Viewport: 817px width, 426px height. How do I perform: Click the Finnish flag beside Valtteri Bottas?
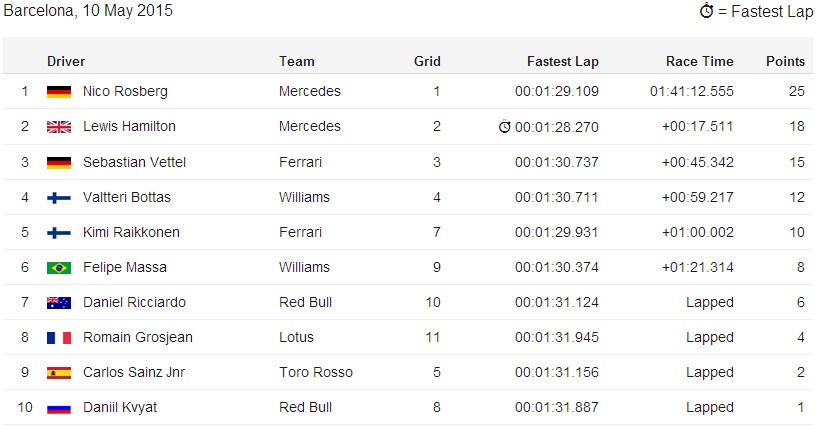(x=58, y=198)
